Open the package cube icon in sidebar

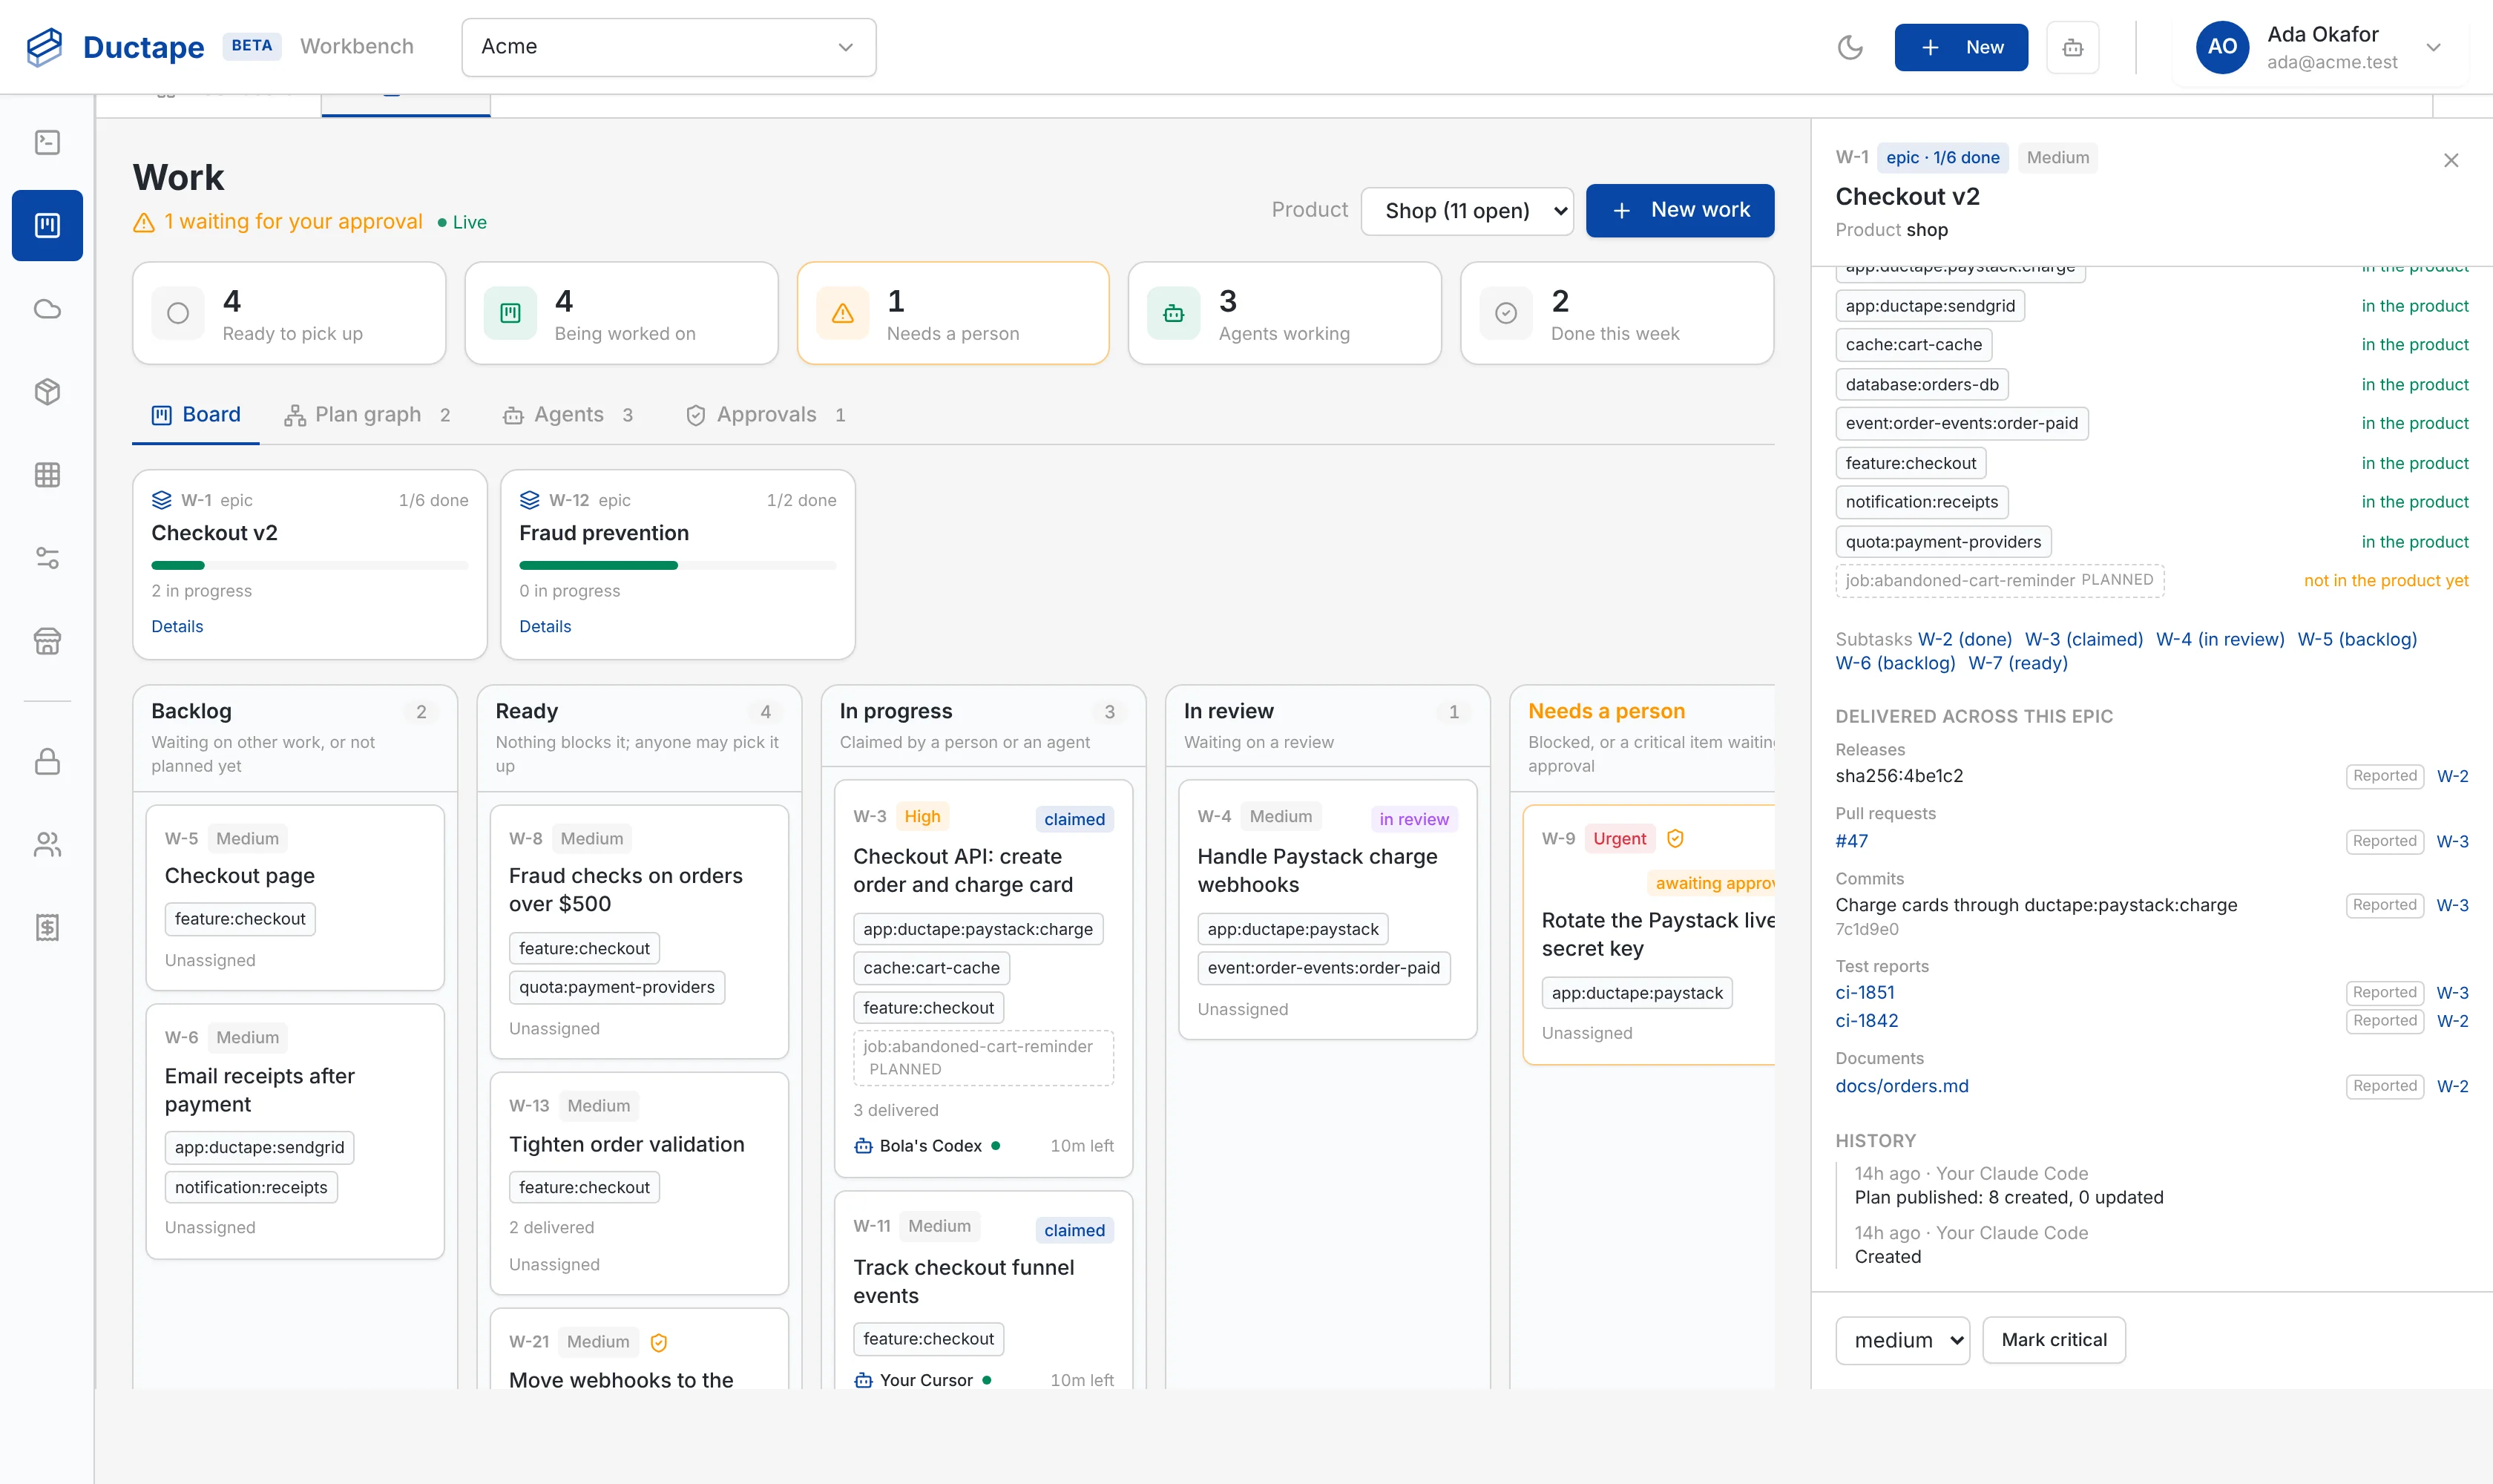pyautogui.click(x=47, y=391)
